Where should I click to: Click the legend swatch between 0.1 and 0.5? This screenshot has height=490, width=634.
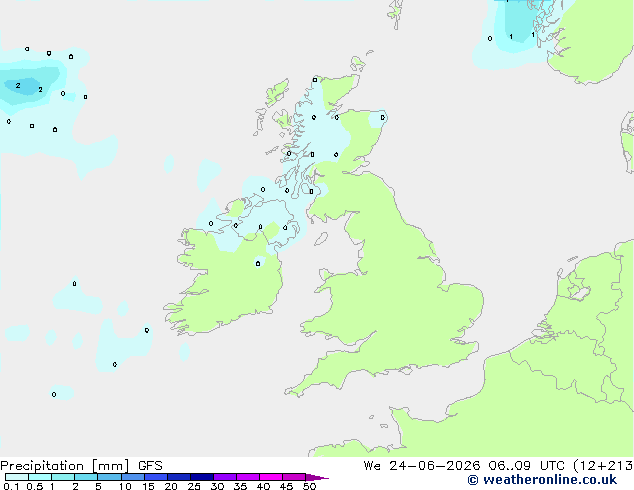point(17,477)
